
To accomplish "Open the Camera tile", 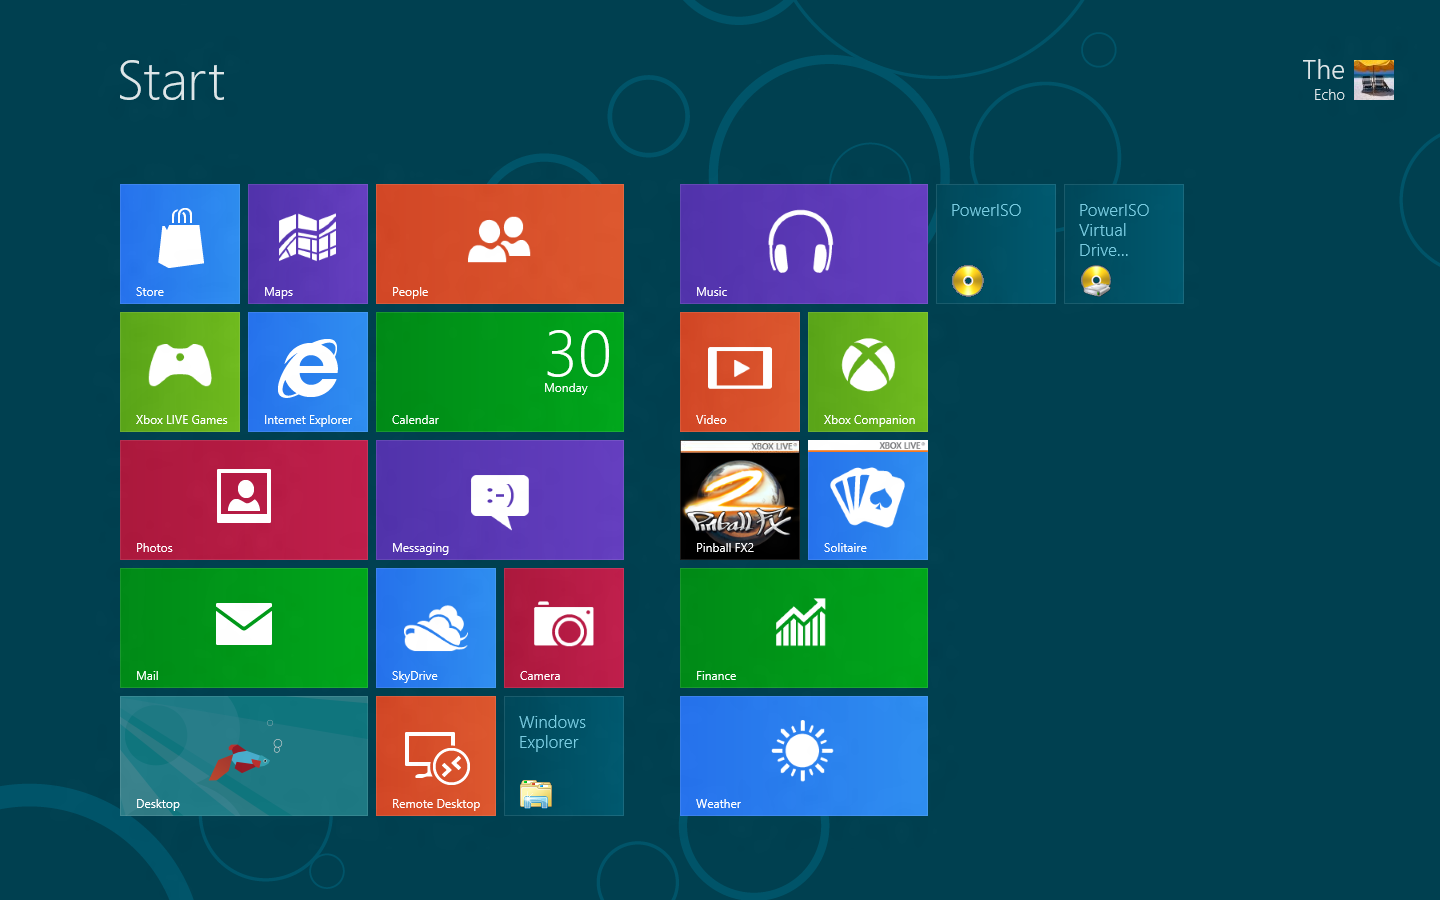I will pos(564,628).
